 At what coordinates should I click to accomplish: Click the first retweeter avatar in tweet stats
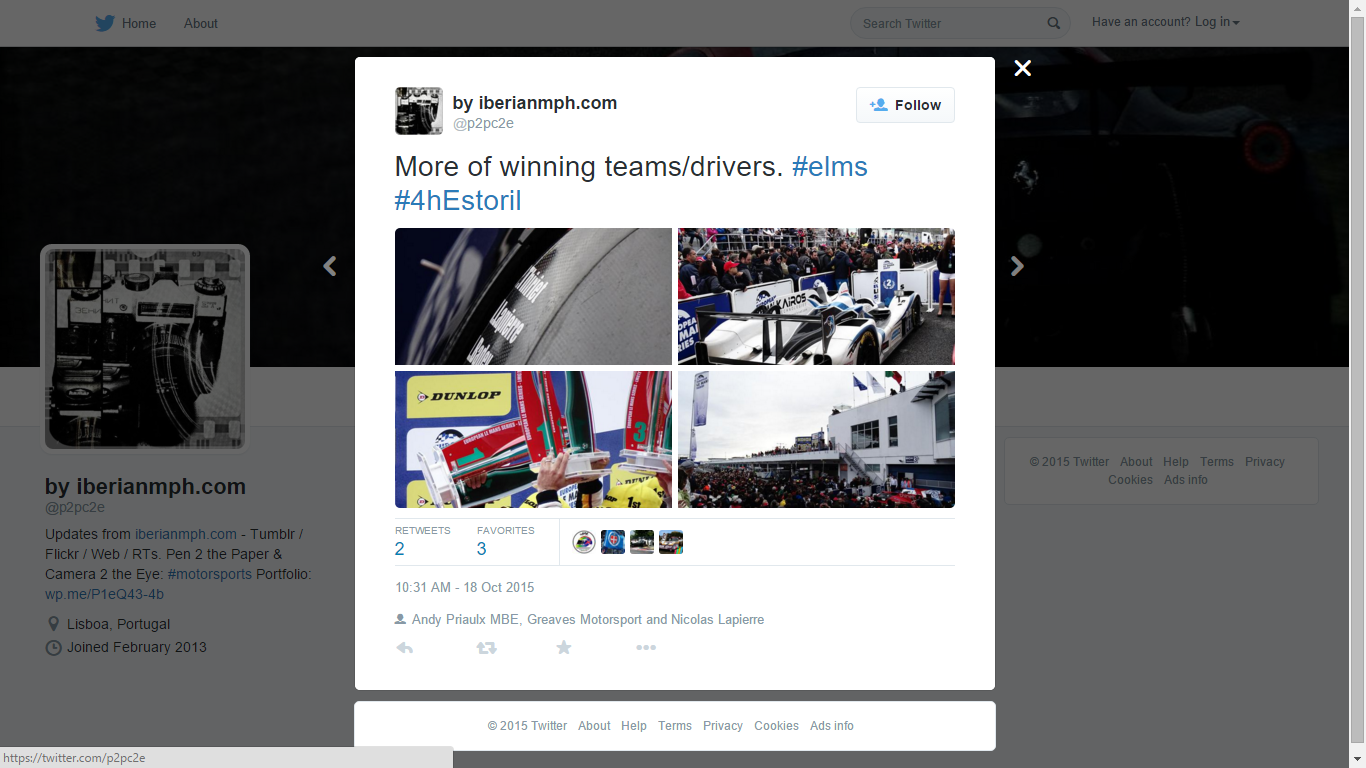tap(584, 542)
